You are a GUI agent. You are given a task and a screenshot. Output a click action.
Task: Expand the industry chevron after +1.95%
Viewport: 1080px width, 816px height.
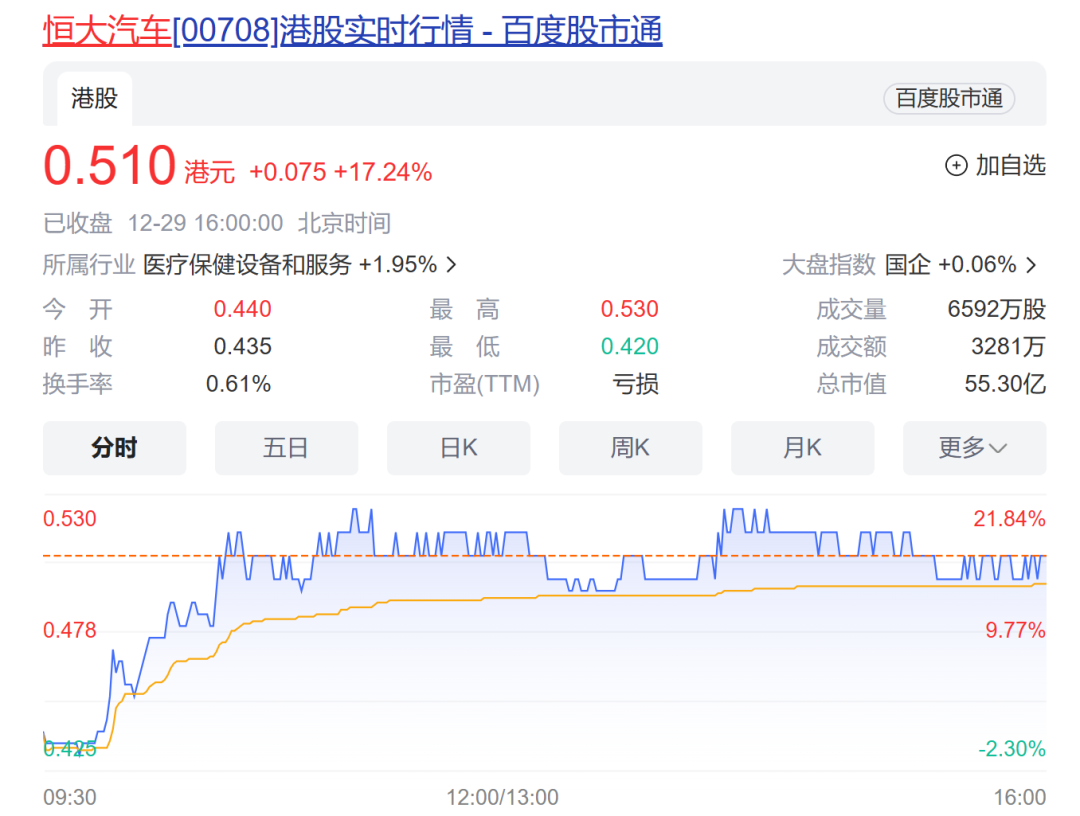pos(451,264)
